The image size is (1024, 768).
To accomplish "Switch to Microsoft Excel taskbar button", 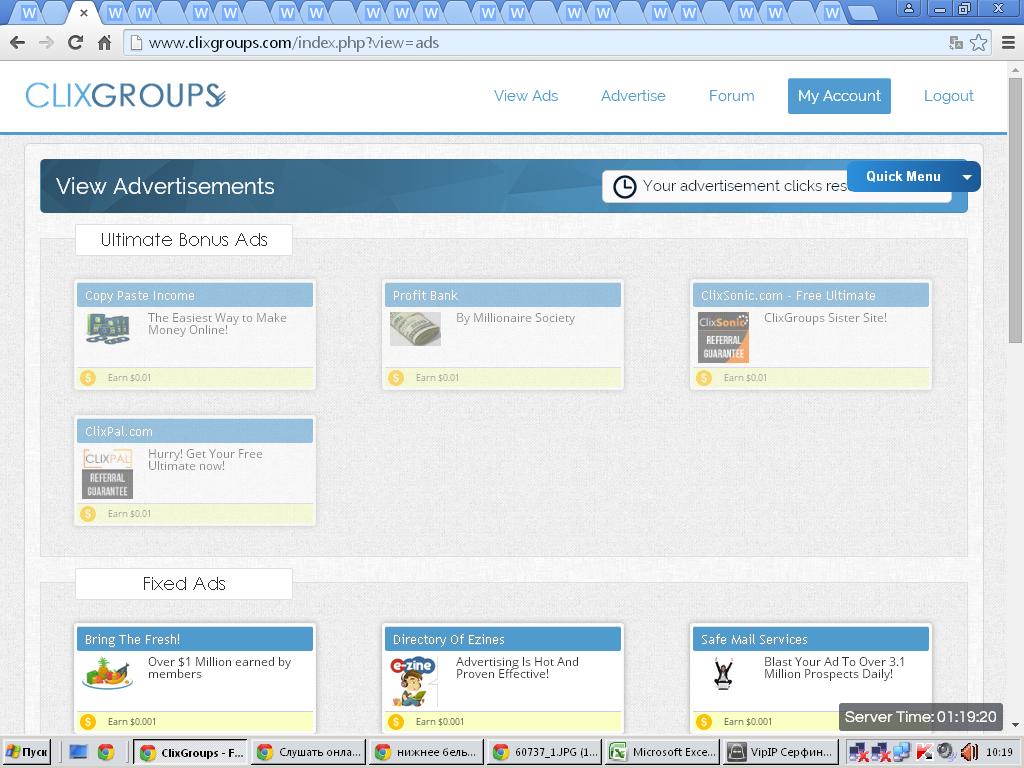I will 662,752.
